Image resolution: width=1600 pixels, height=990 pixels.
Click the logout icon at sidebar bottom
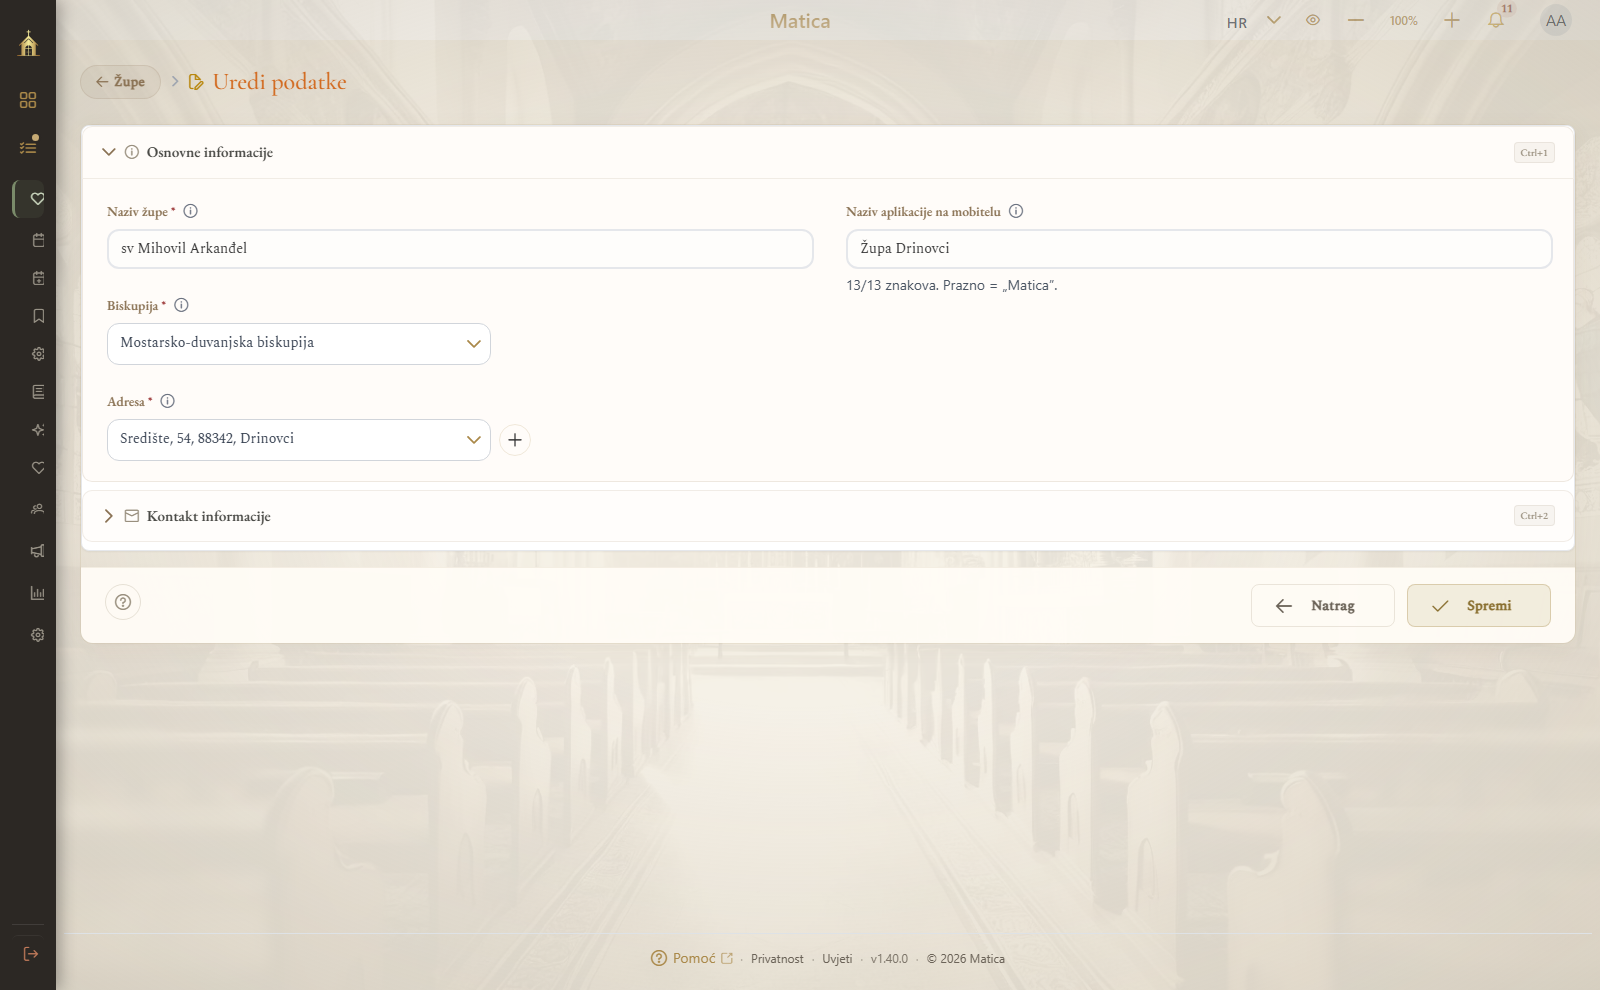pyautogui.click(x=31, y=954)
